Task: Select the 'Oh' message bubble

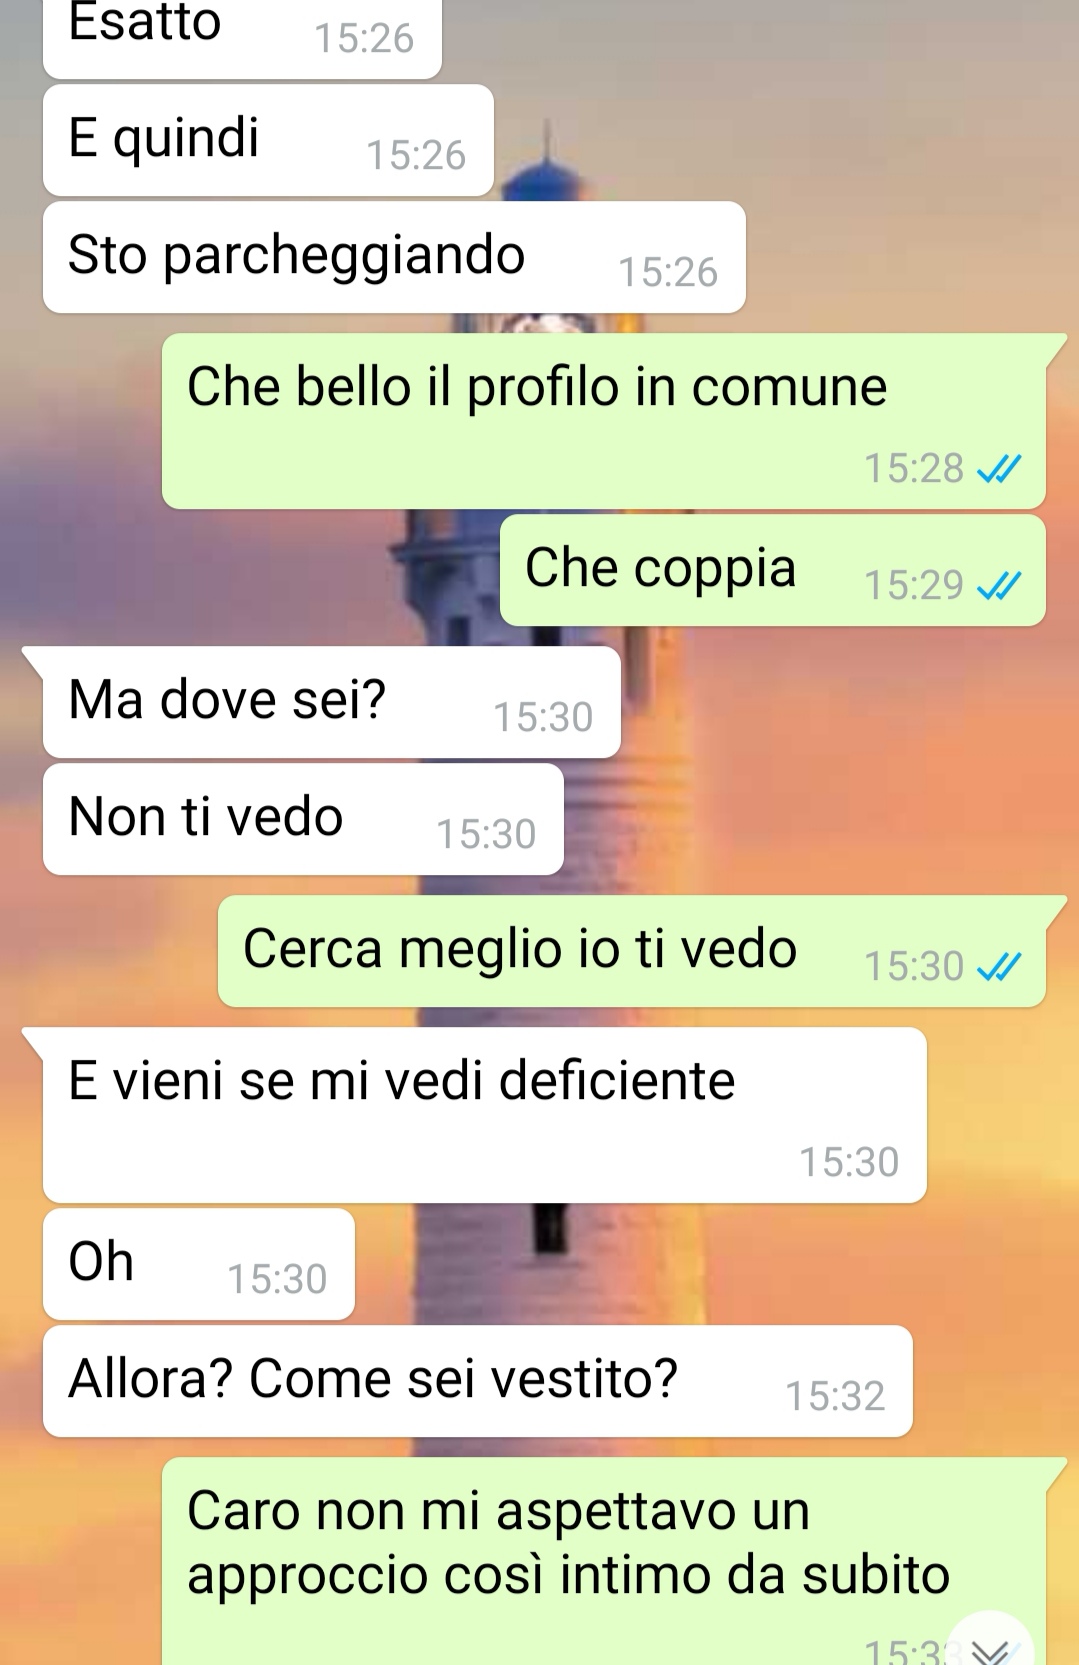Action: 199,1264
